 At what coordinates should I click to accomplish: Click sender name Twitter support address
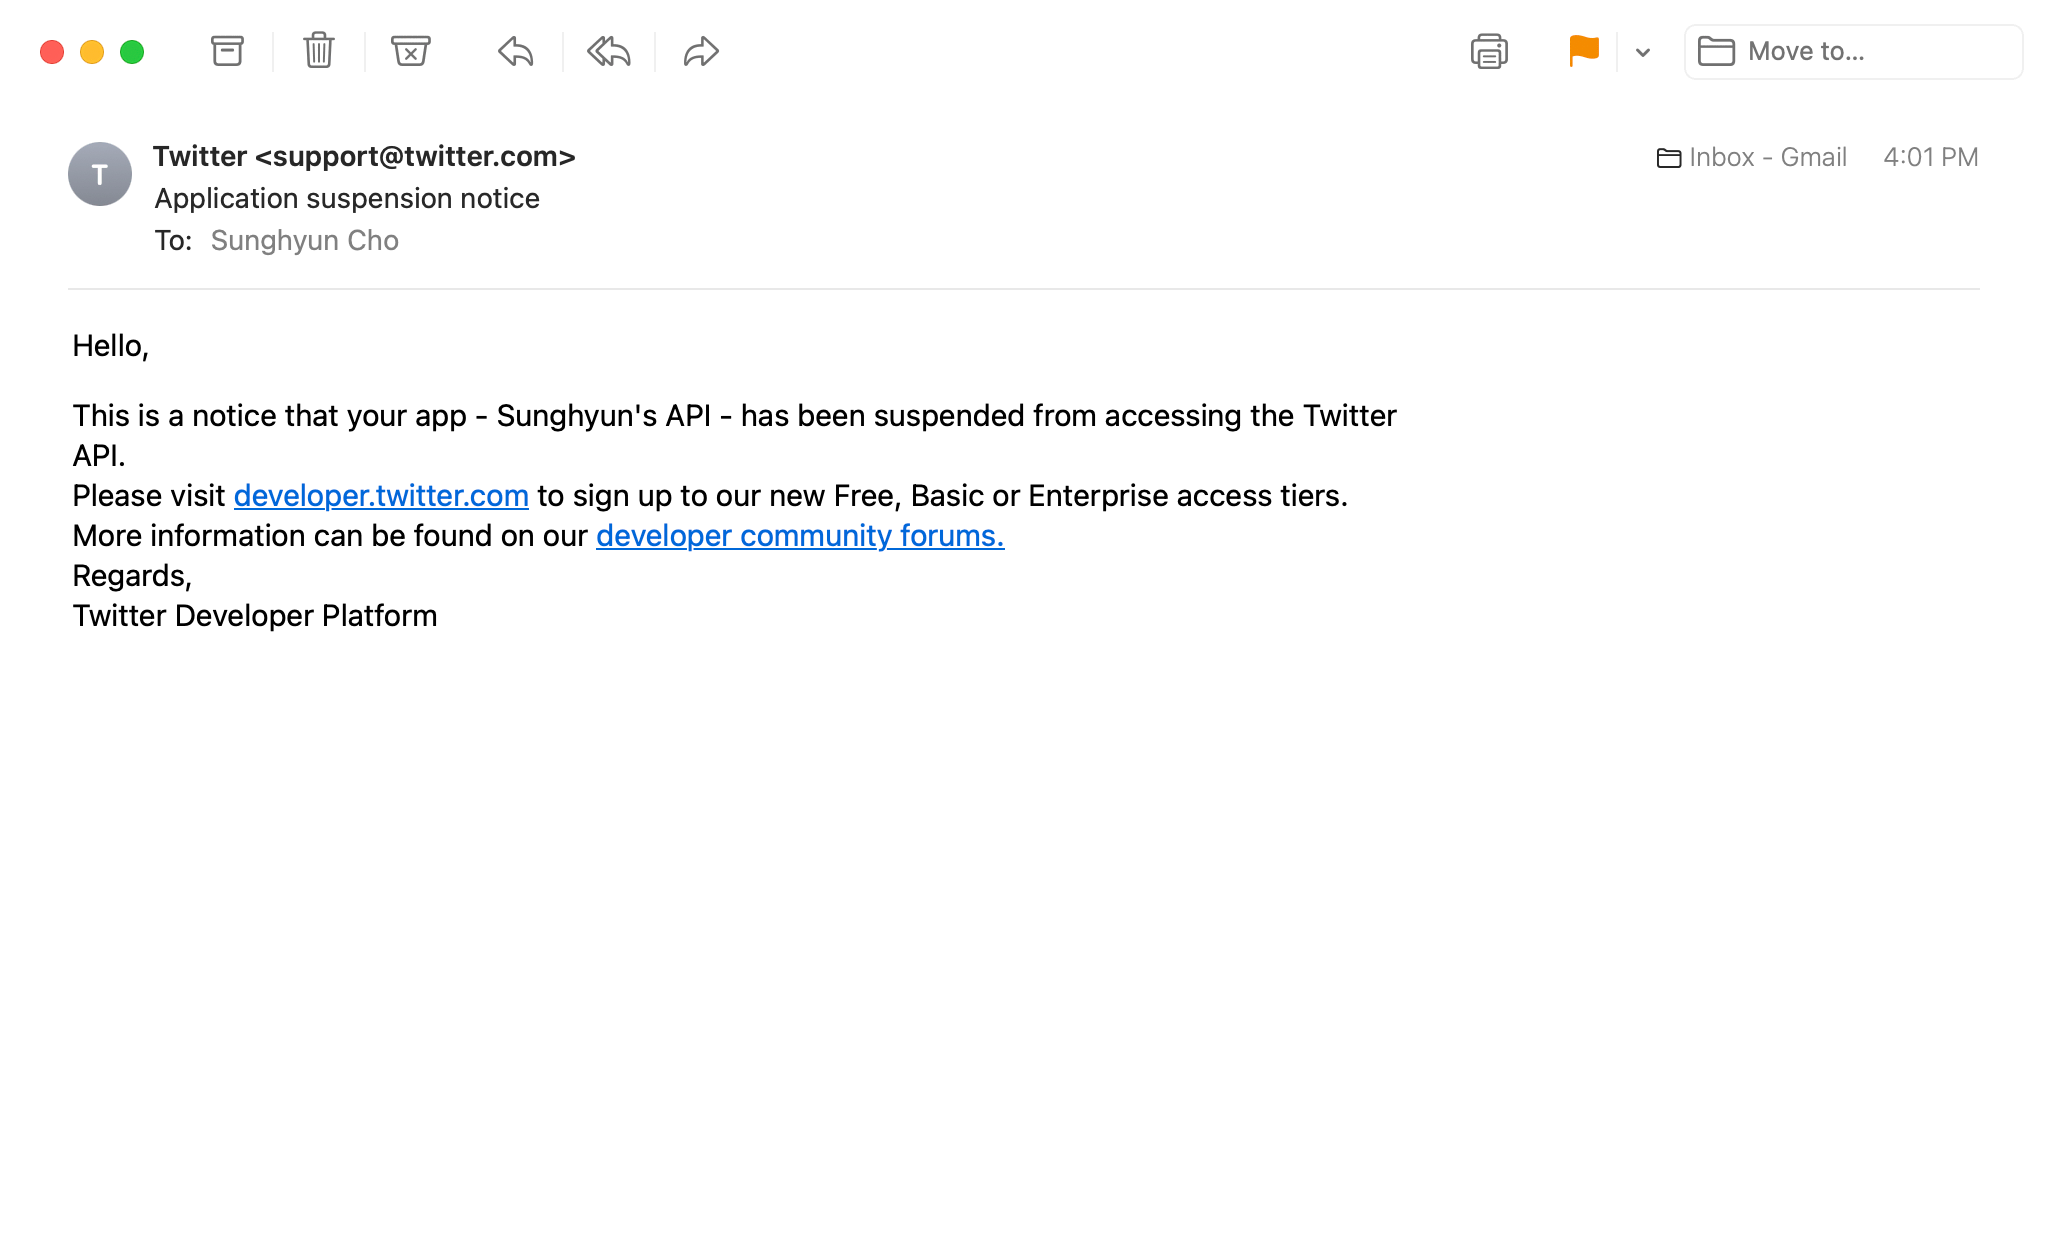click(364, 157)
